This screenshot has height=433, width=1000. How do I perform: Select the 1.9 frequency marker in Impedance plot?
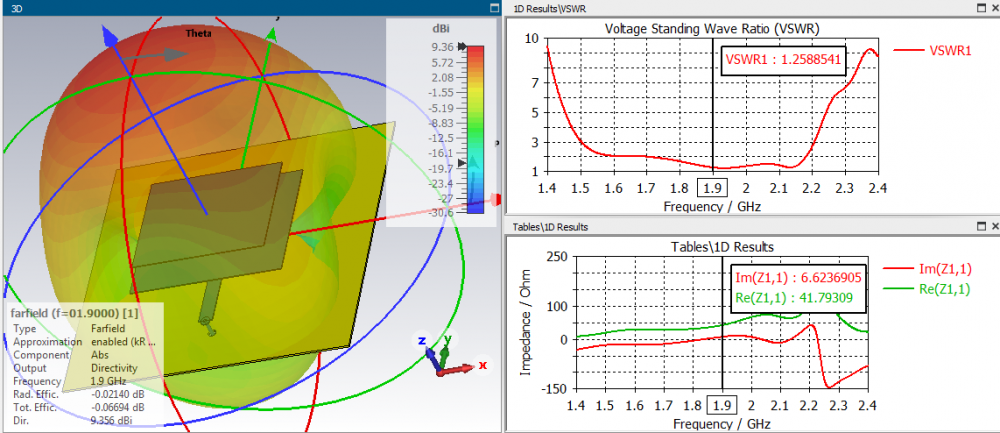pos(722,406)
